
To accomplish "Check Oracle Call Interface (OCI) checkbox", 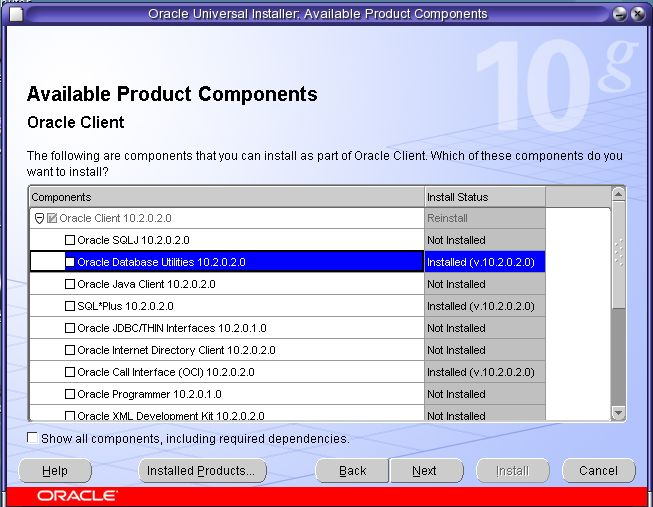I will click(70, 372).
